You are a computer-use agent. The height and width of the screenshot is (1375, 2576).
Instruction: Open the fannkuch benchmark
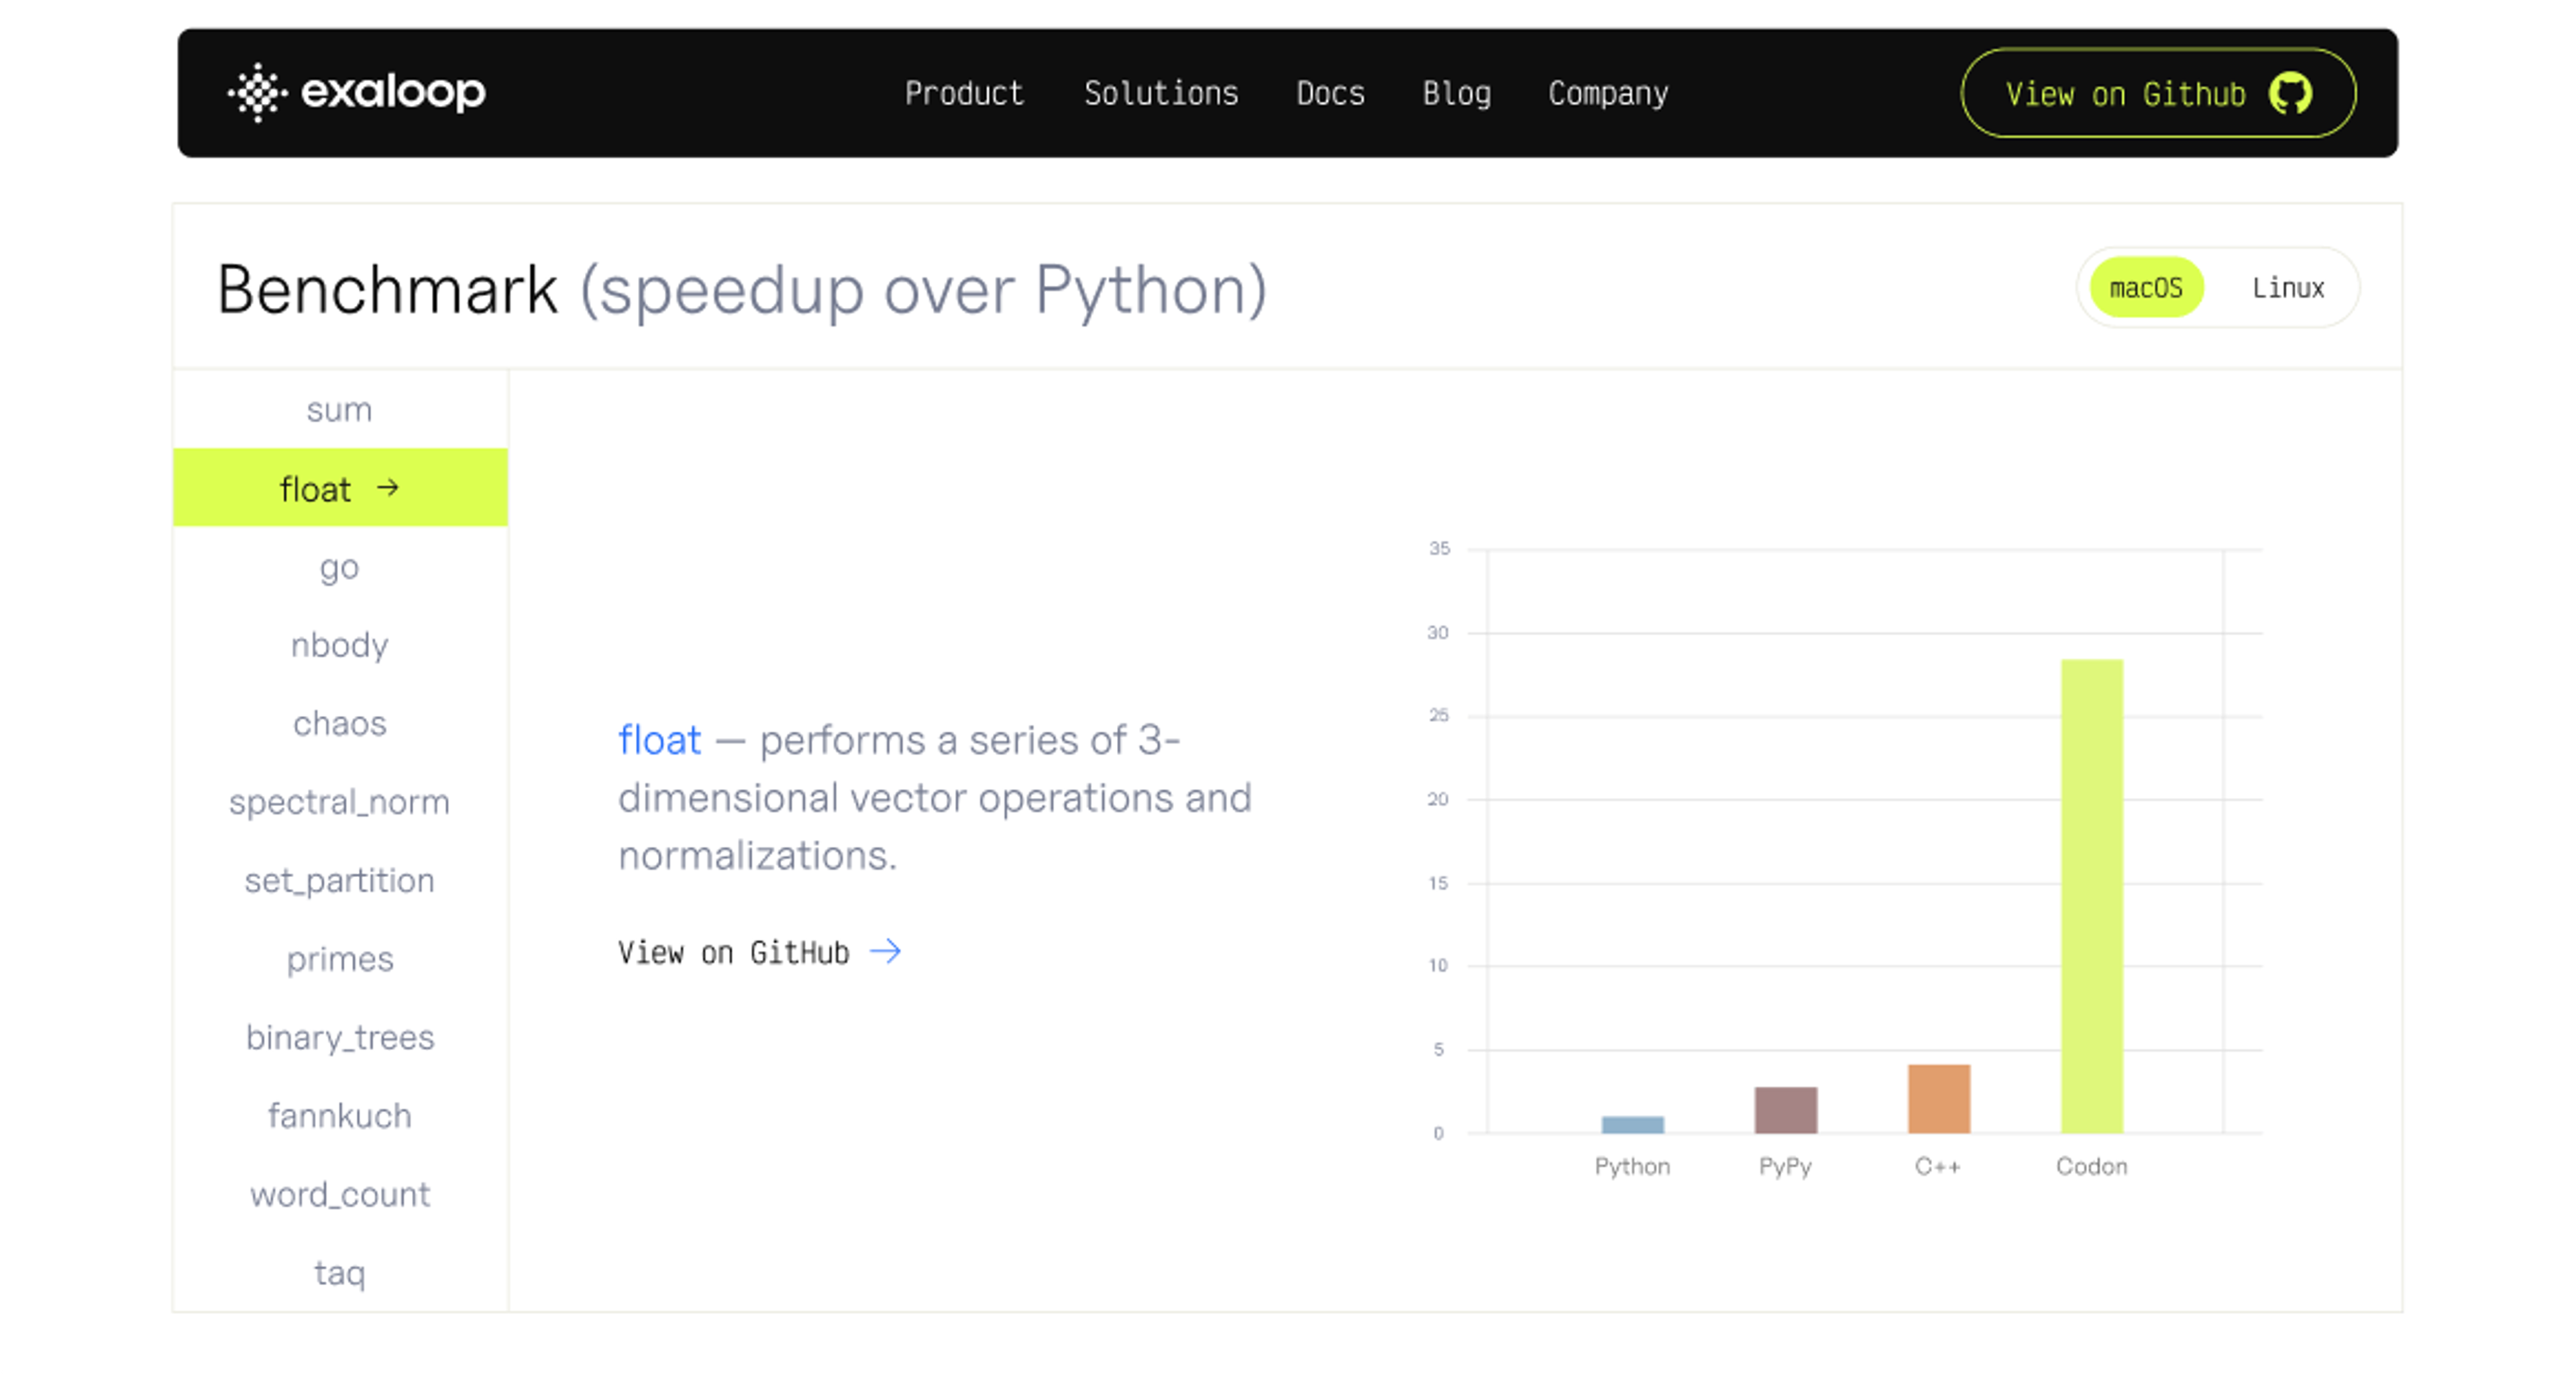coord(340,1116)
